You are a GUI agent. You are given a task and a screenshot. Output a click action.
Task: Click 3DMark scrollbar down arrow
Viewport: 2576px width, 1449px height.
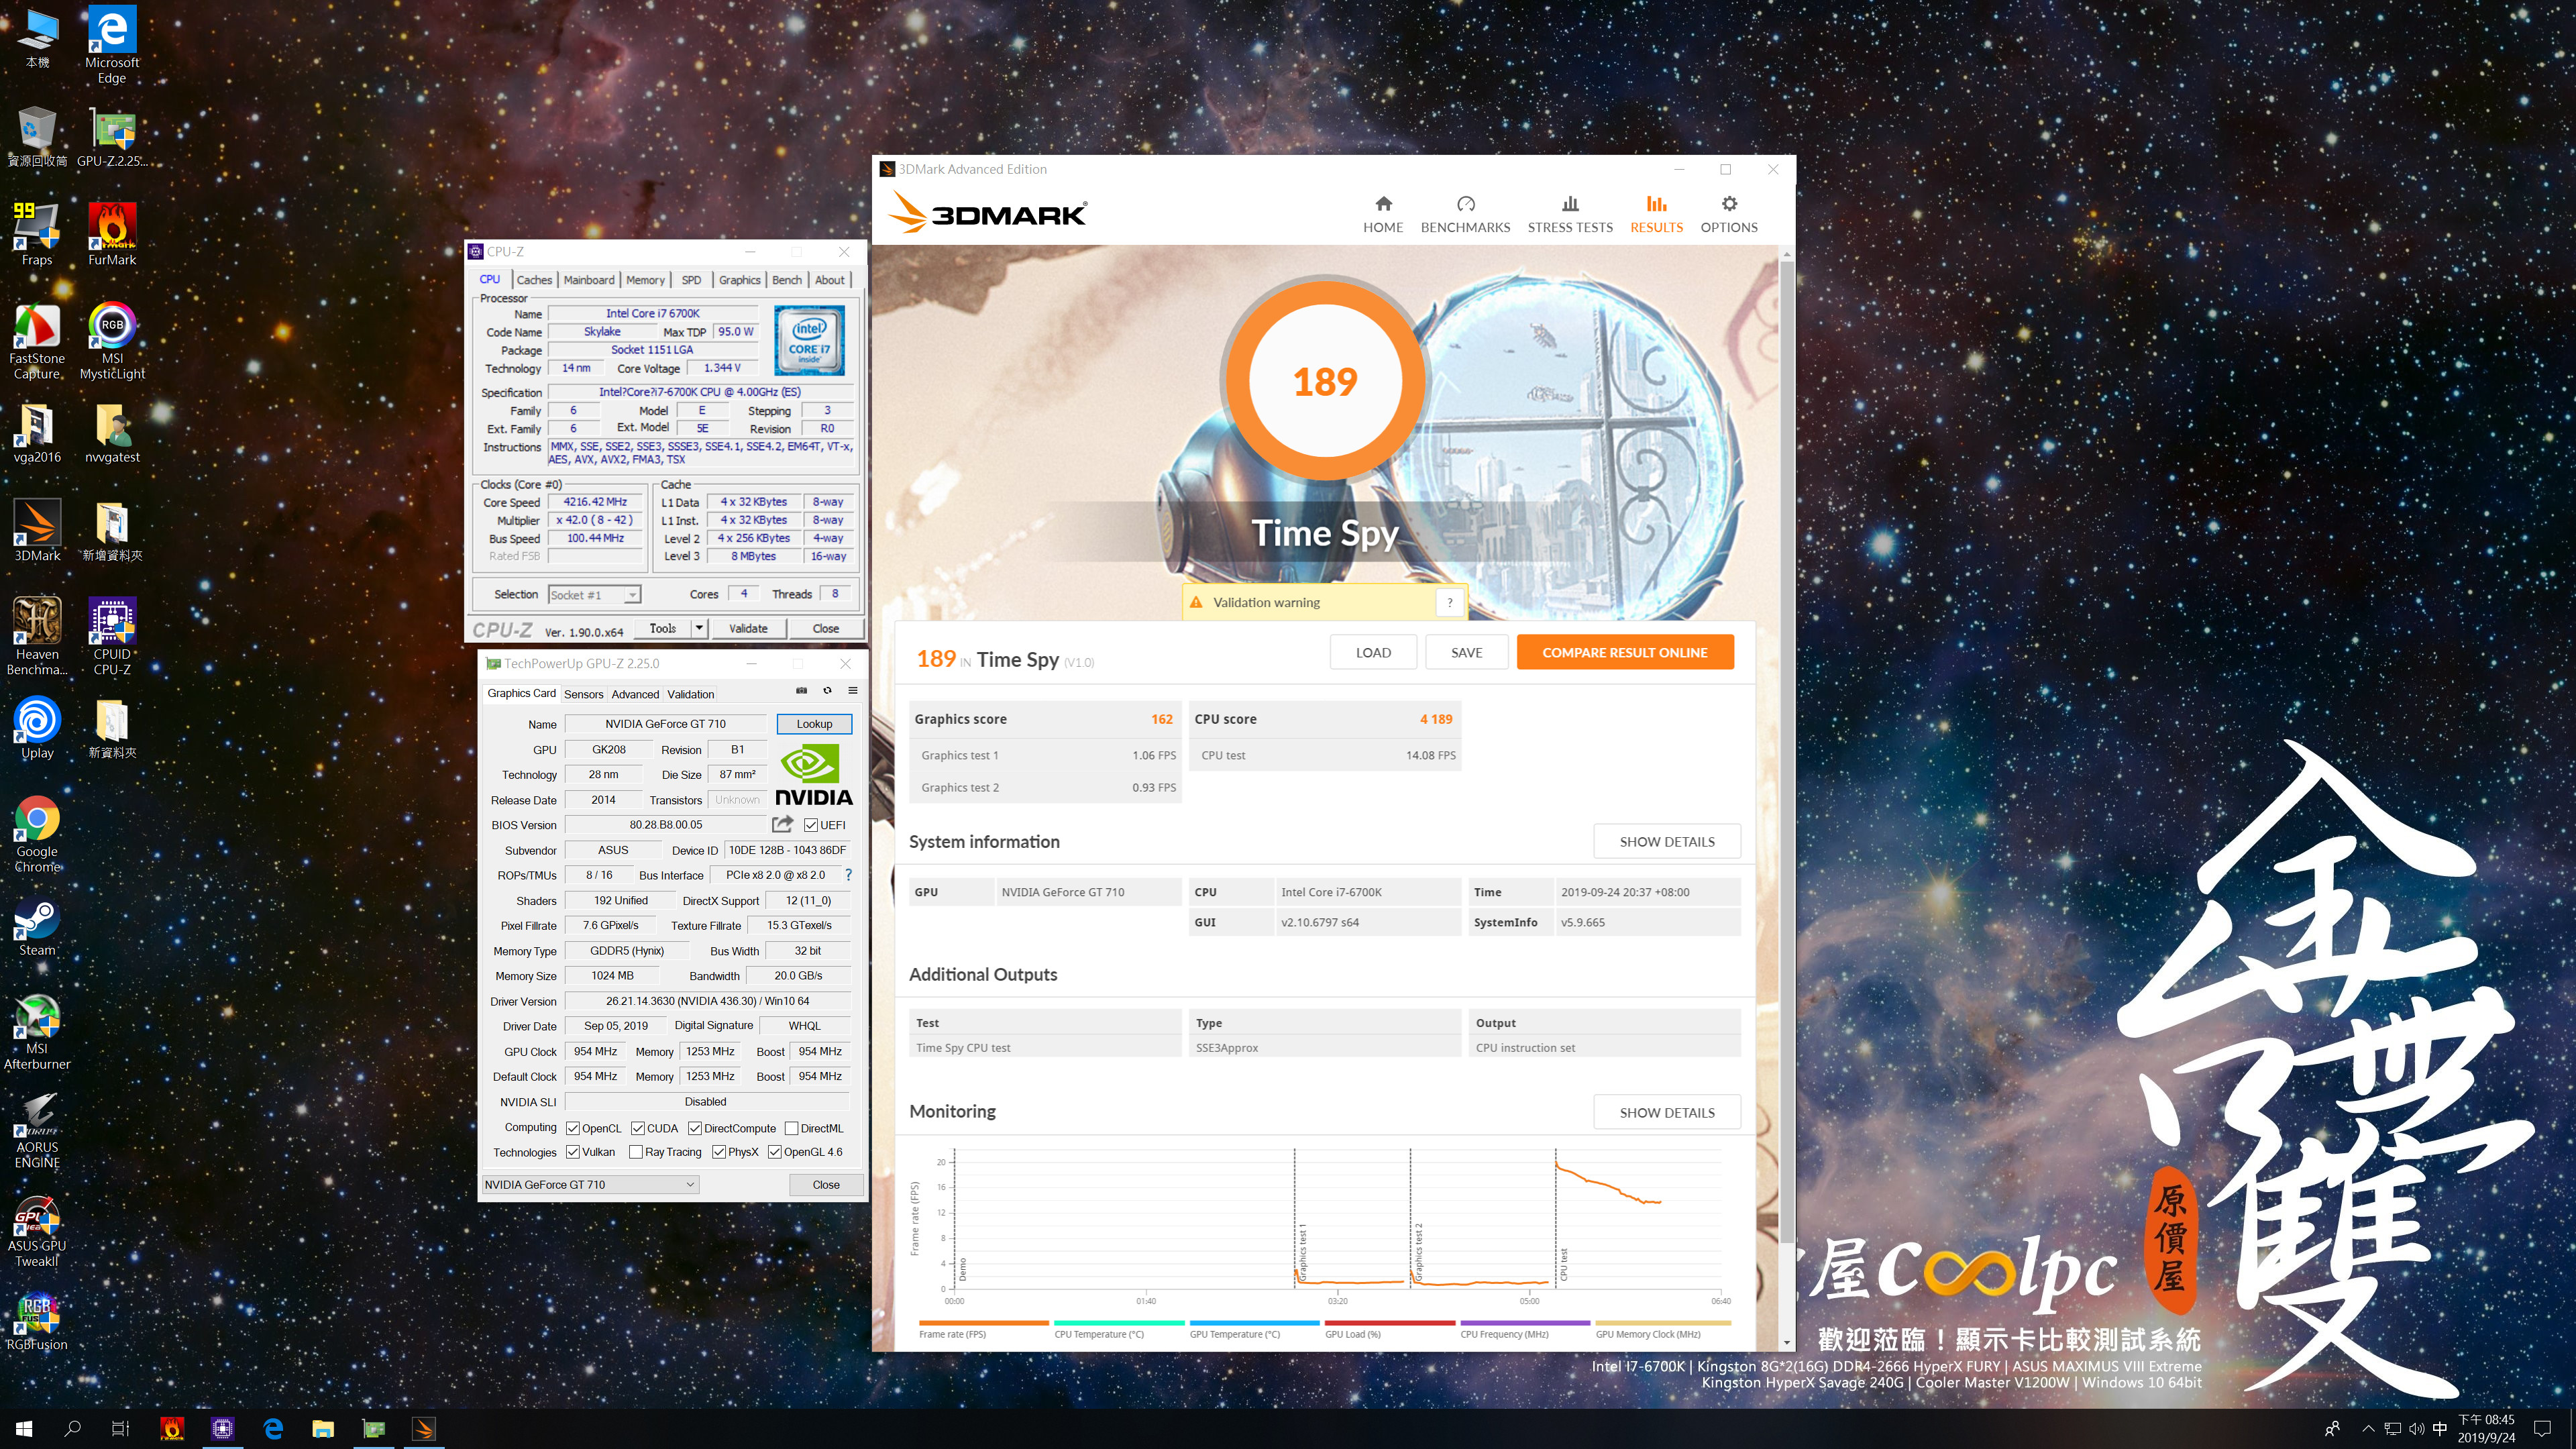(1786, 1343)
